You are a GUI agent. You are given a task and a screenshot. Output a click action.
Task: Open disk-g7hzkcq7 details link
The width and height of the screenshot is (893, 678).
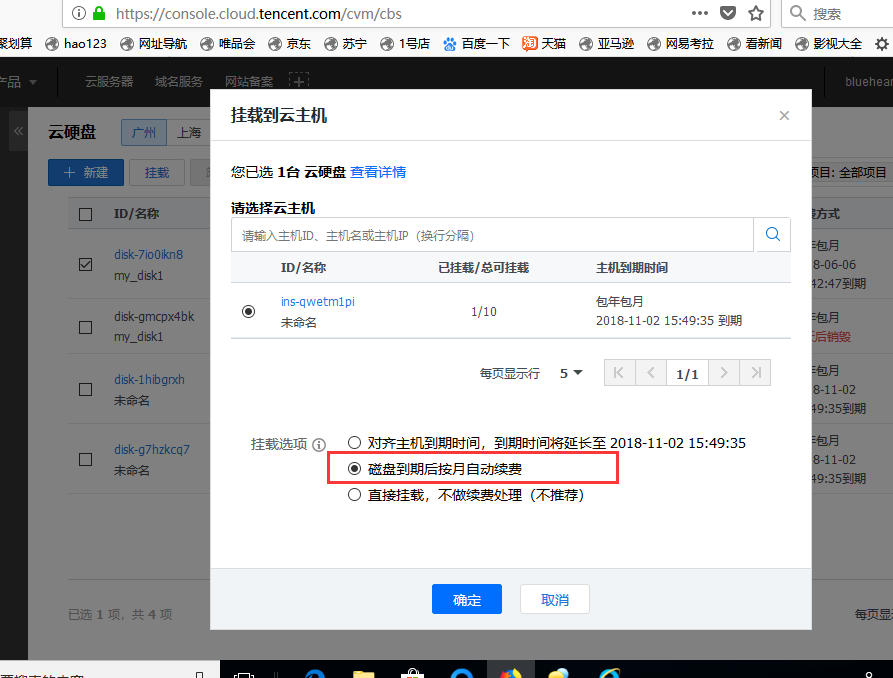[x=151, y=450]
